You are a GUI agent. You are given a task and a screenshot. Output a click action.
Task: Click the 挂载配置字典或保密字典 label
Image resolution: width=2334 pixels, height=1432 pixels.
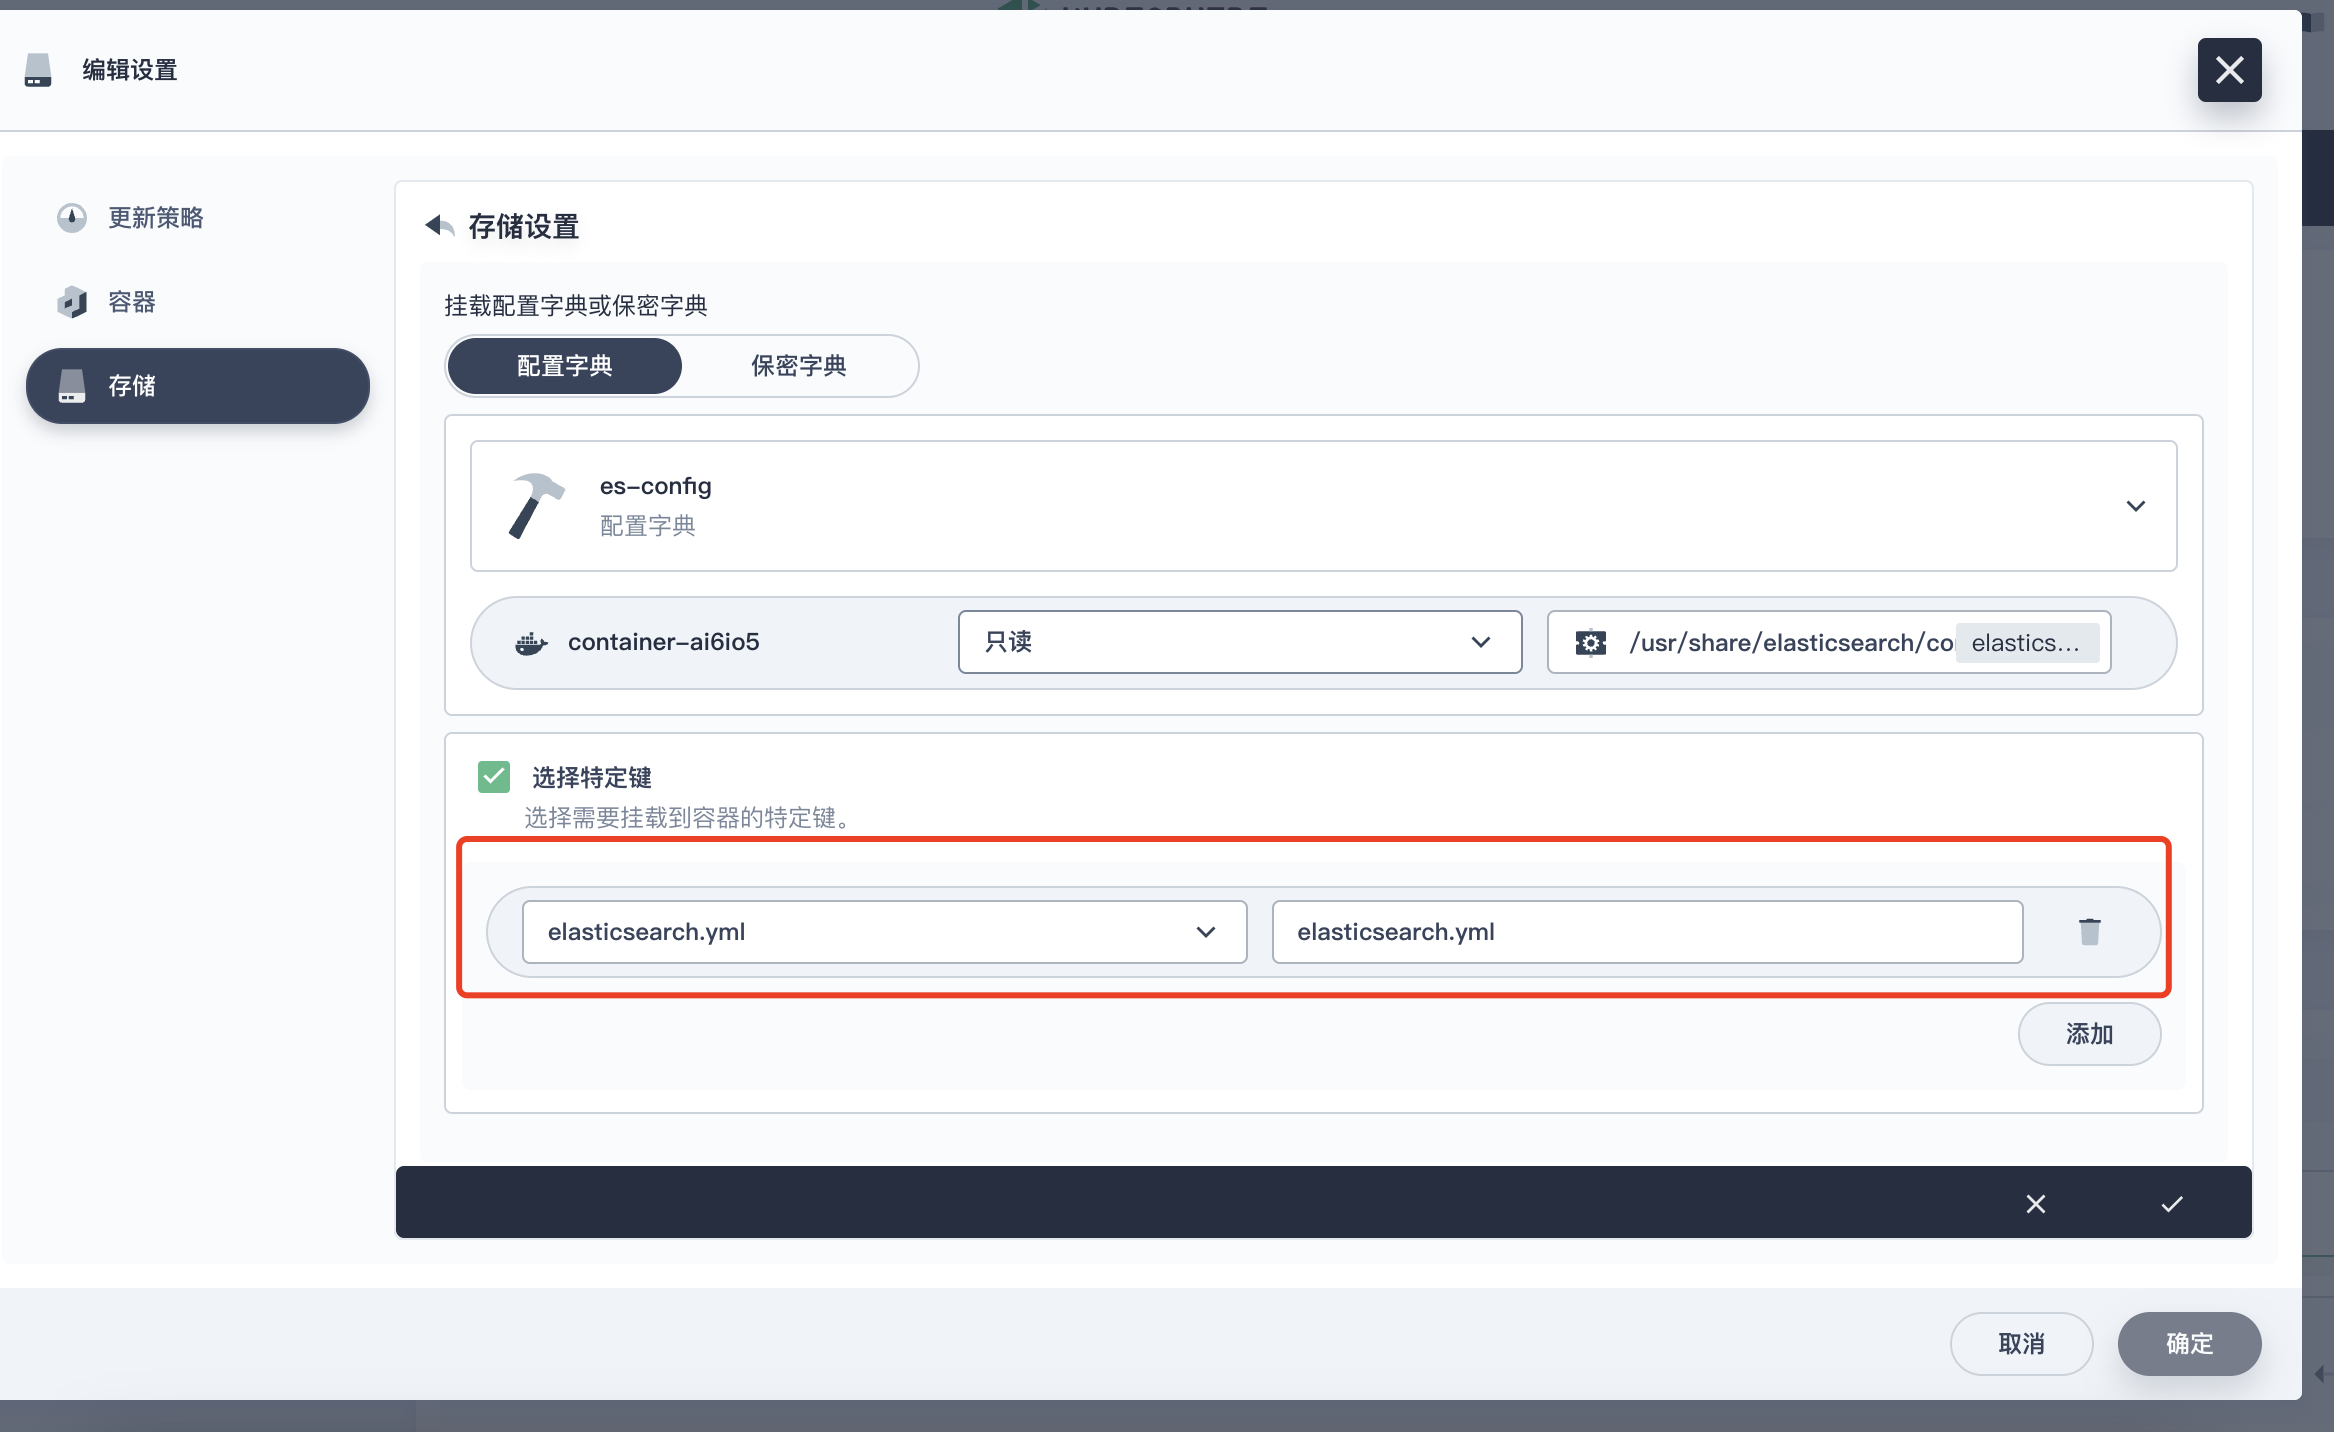click(576, 306)
